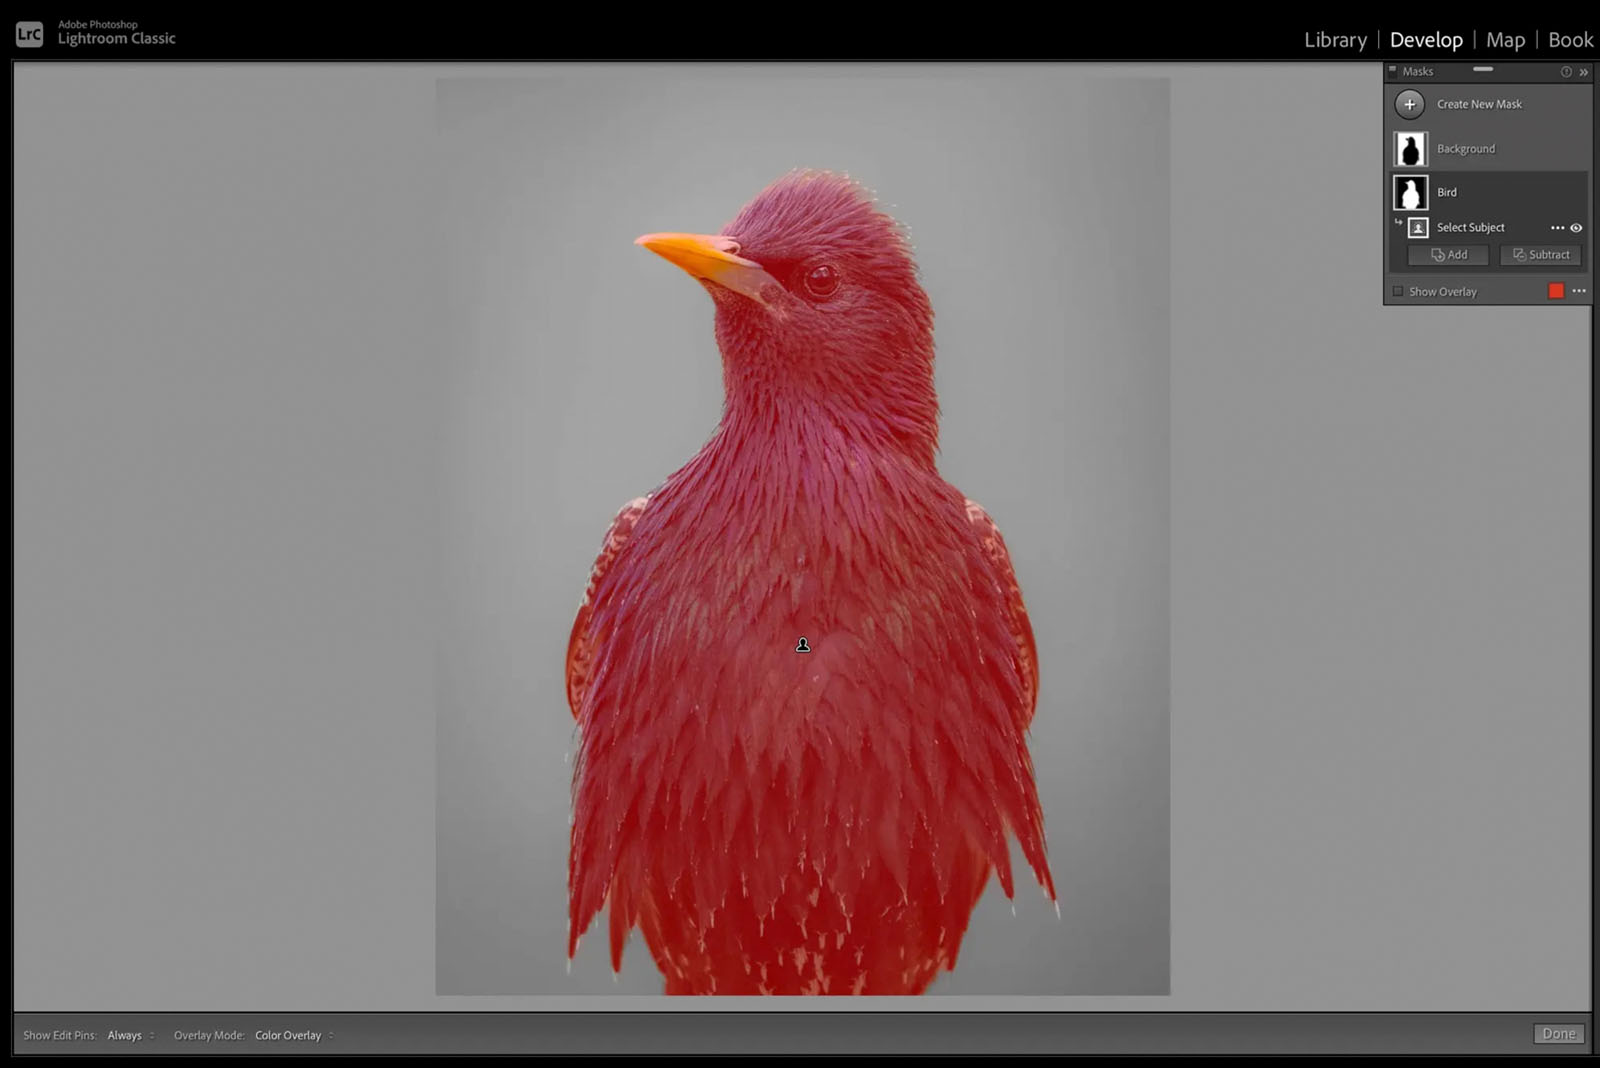Collapse the Masks panel with double chevron
This screenshot has height=1068, width=1600.
pyautogui.click(x=1585, y=71)
